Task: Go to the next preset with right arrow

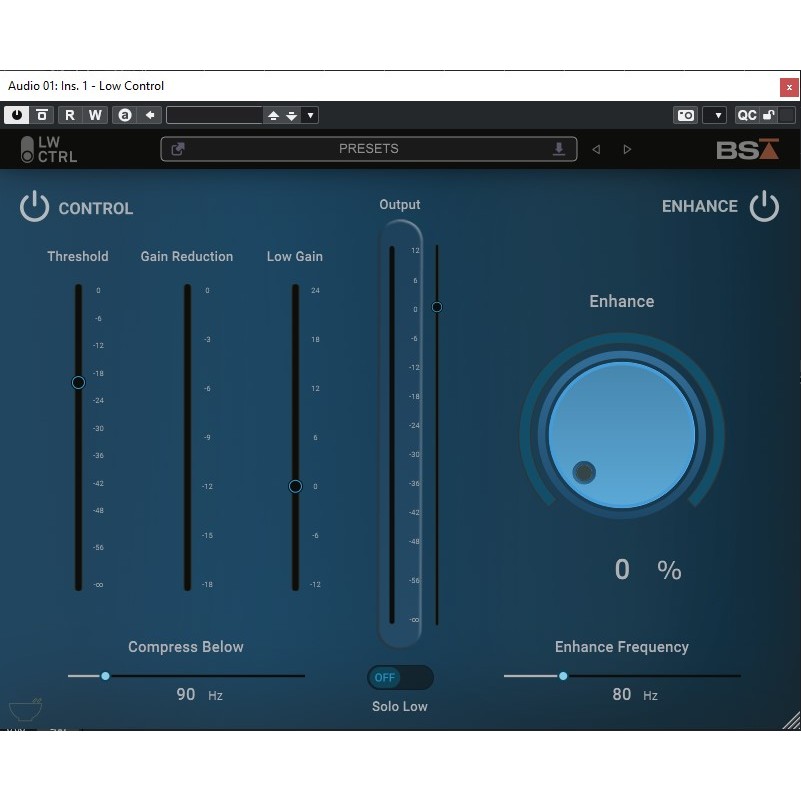Action: pyautogui.click(x=627, y=149)
